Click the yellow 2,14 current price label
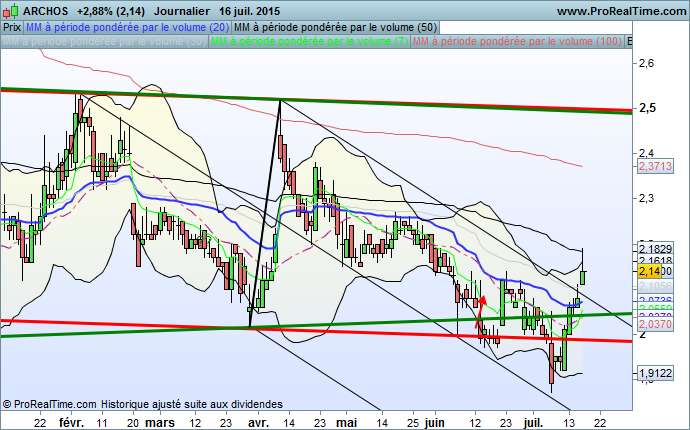The width and height of the screenshot is (690, 430). [x=650, y=272]
